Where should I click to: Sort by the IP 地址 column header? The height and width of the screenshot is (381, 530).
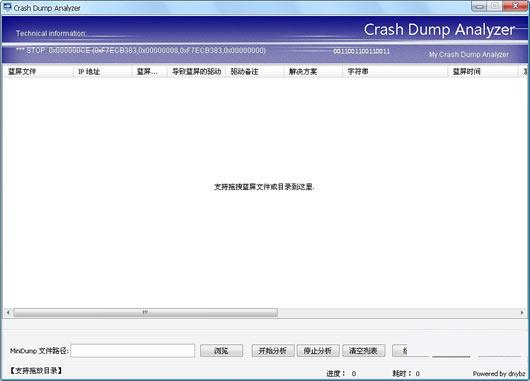(x=102, y=72)
